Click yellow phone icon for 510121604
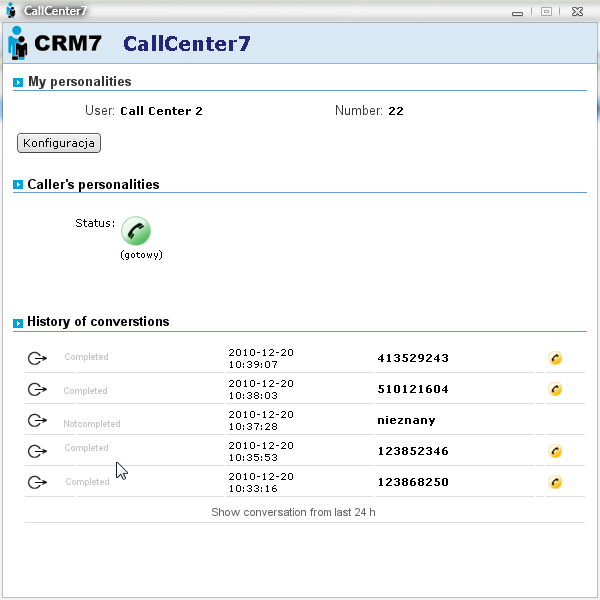The width and height of the screenshot is (600, 600). click(555, 389)
